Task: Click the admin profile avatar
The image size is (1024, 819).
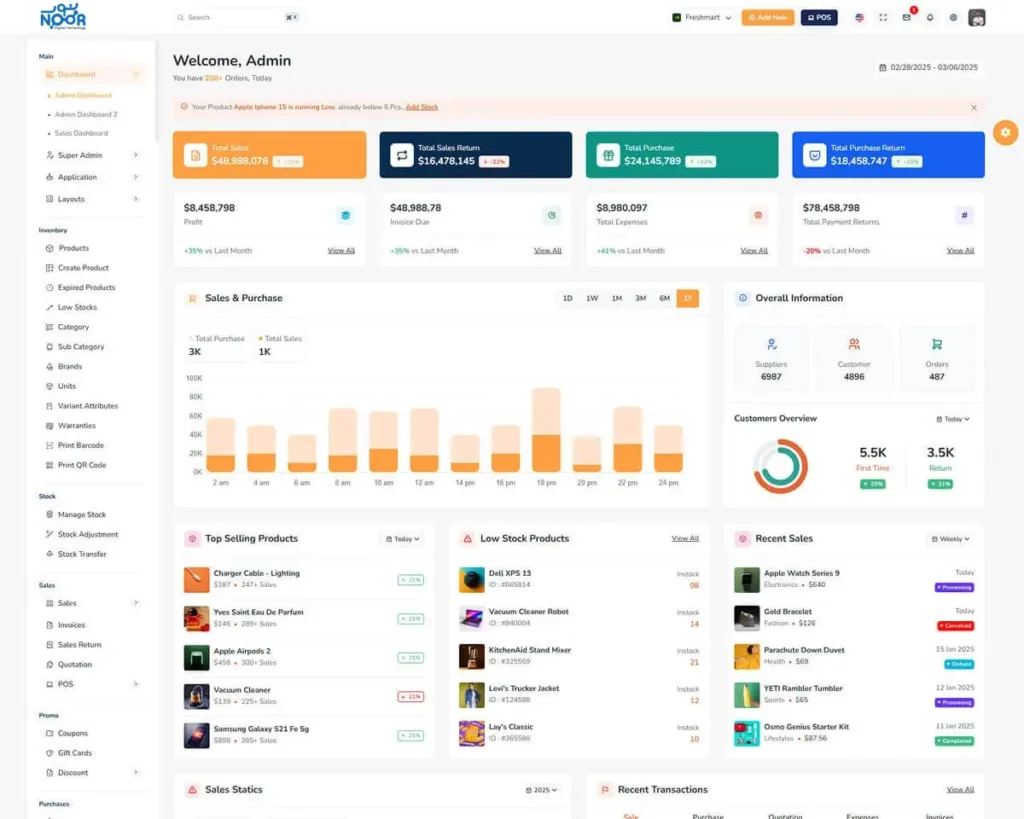Action: [x=977, y=17]
